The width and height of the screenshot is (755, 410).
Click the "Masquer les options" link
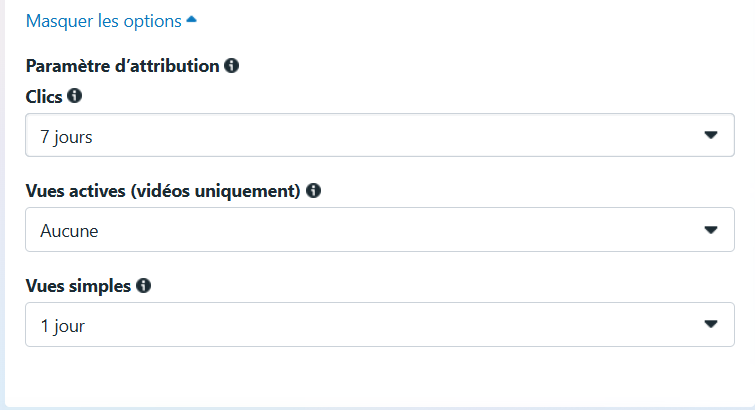click(104, 21)
